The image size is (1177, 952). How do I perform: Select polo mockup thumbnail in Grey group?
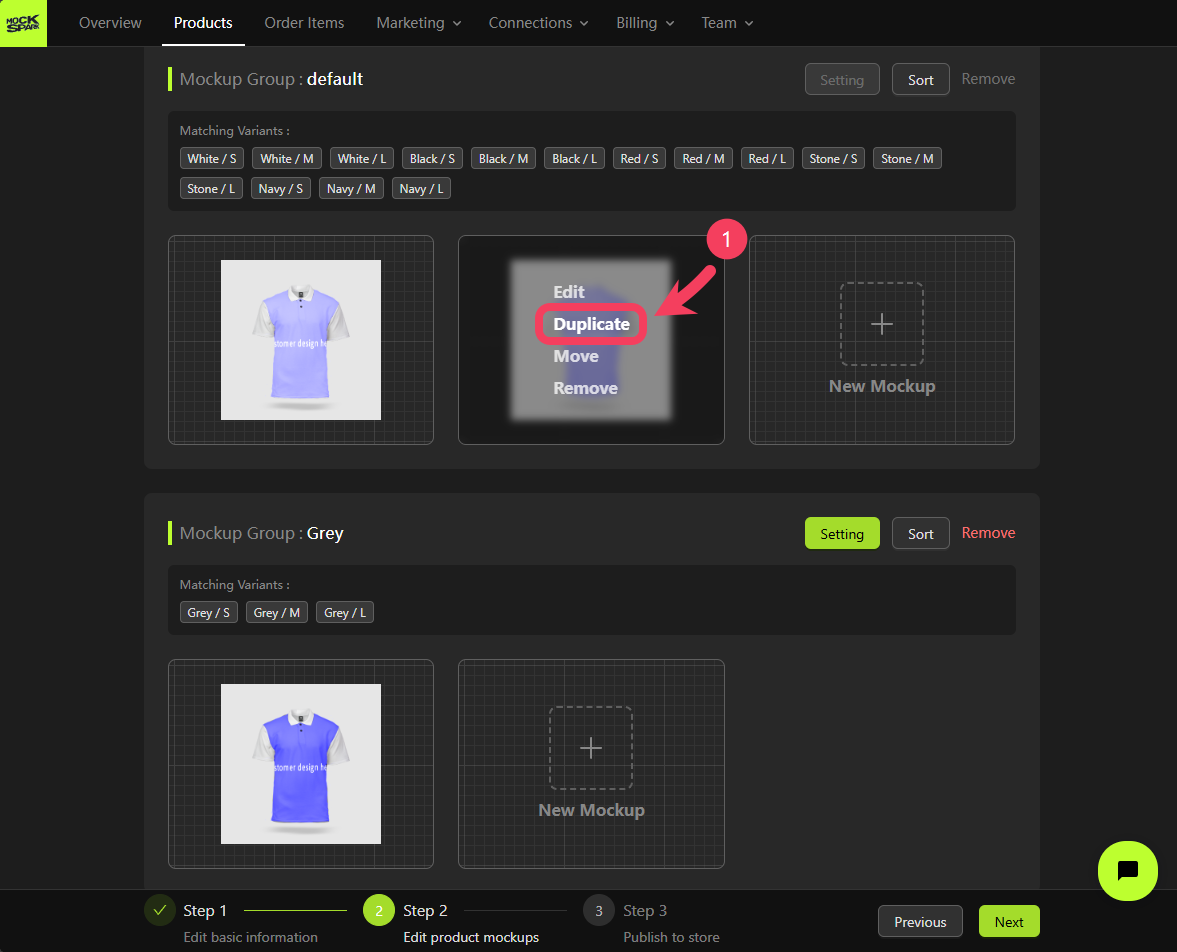pos(301,764)
